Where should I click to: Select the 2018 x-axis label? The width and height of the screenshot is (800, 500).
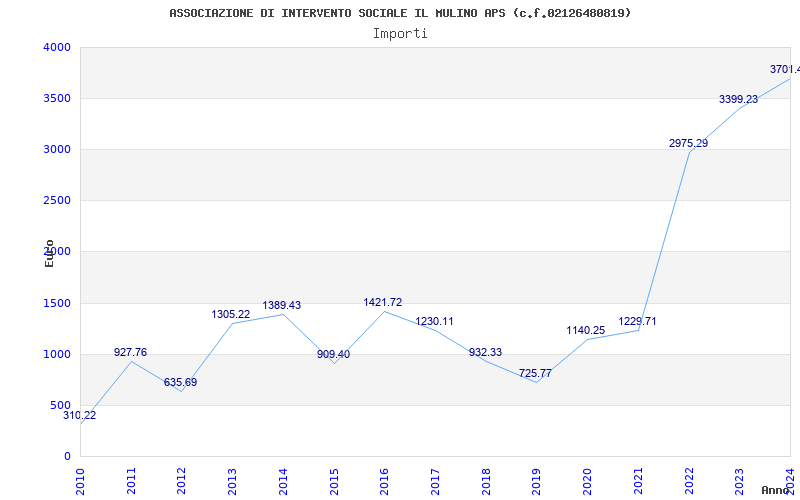coord(486,481)
